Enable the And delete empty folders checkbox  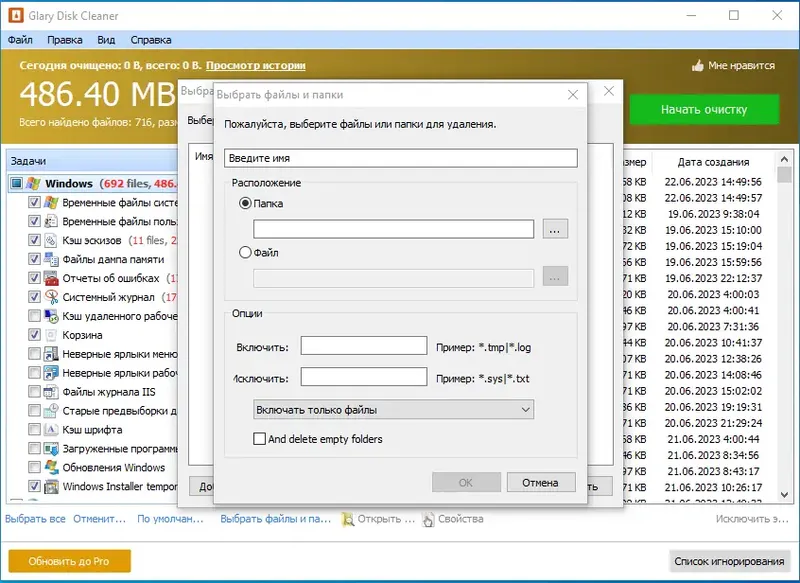tap(259, 439)
